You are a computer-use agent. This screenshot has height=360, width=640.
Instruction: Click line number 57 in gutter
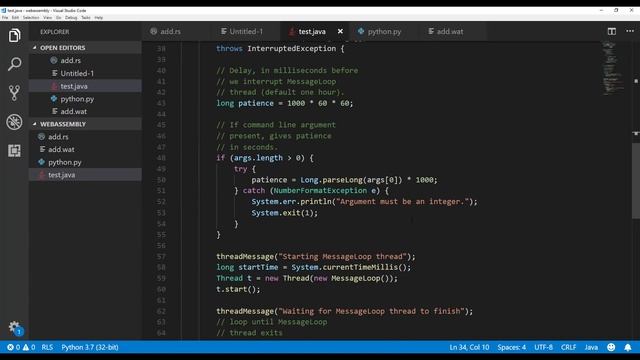pos(161,256)
